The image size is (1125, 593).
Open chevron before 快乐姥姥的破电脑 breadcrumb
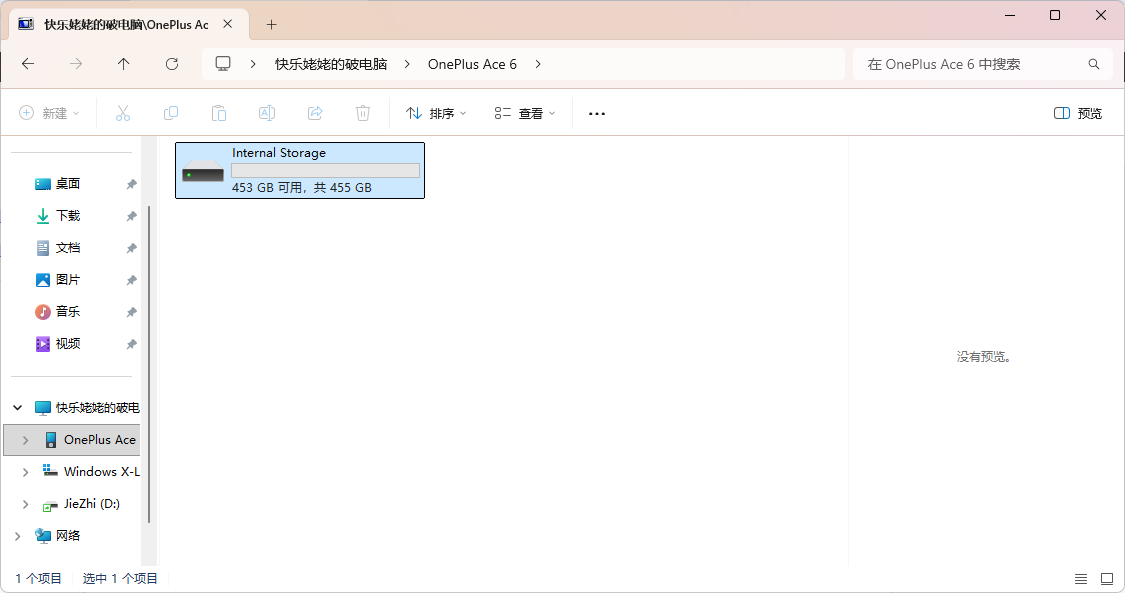253,64
